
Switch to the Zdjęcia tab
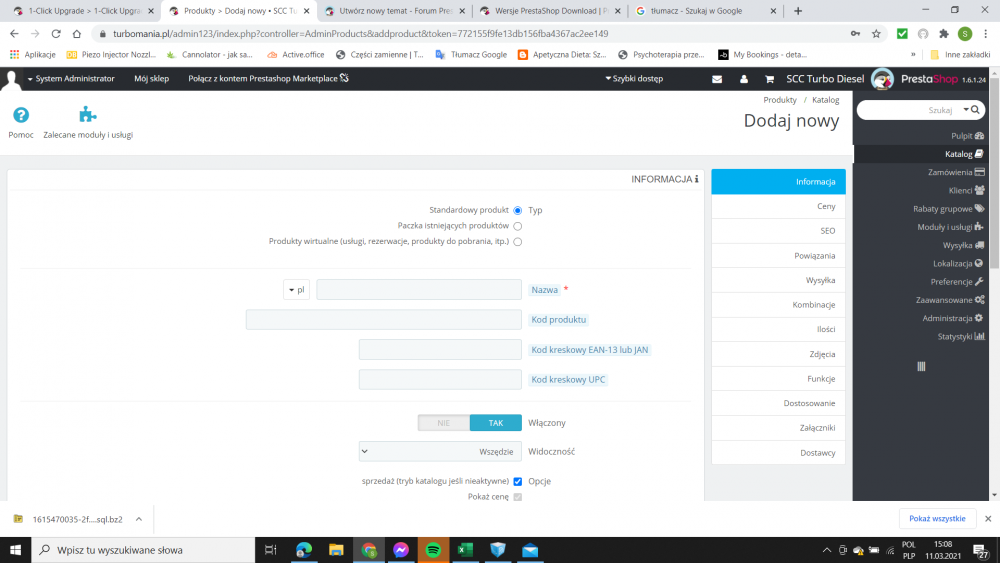778,354
